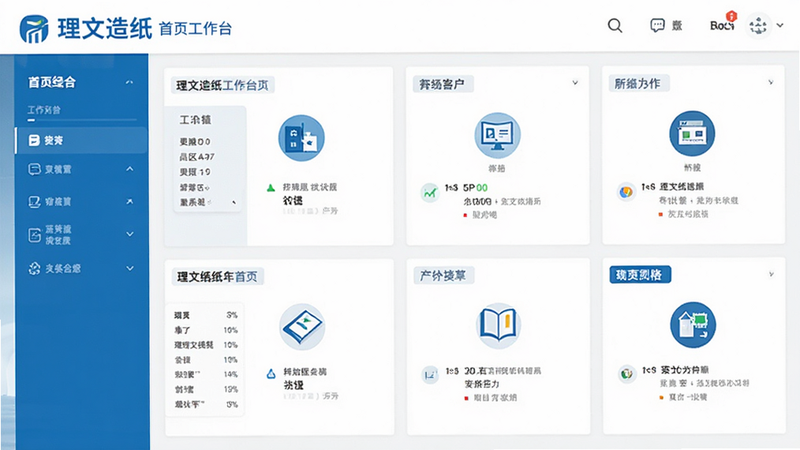The height and width of the screenshot is (450, 800).
Task: Open the user avatar icon in the header
Action: [758, 26]
